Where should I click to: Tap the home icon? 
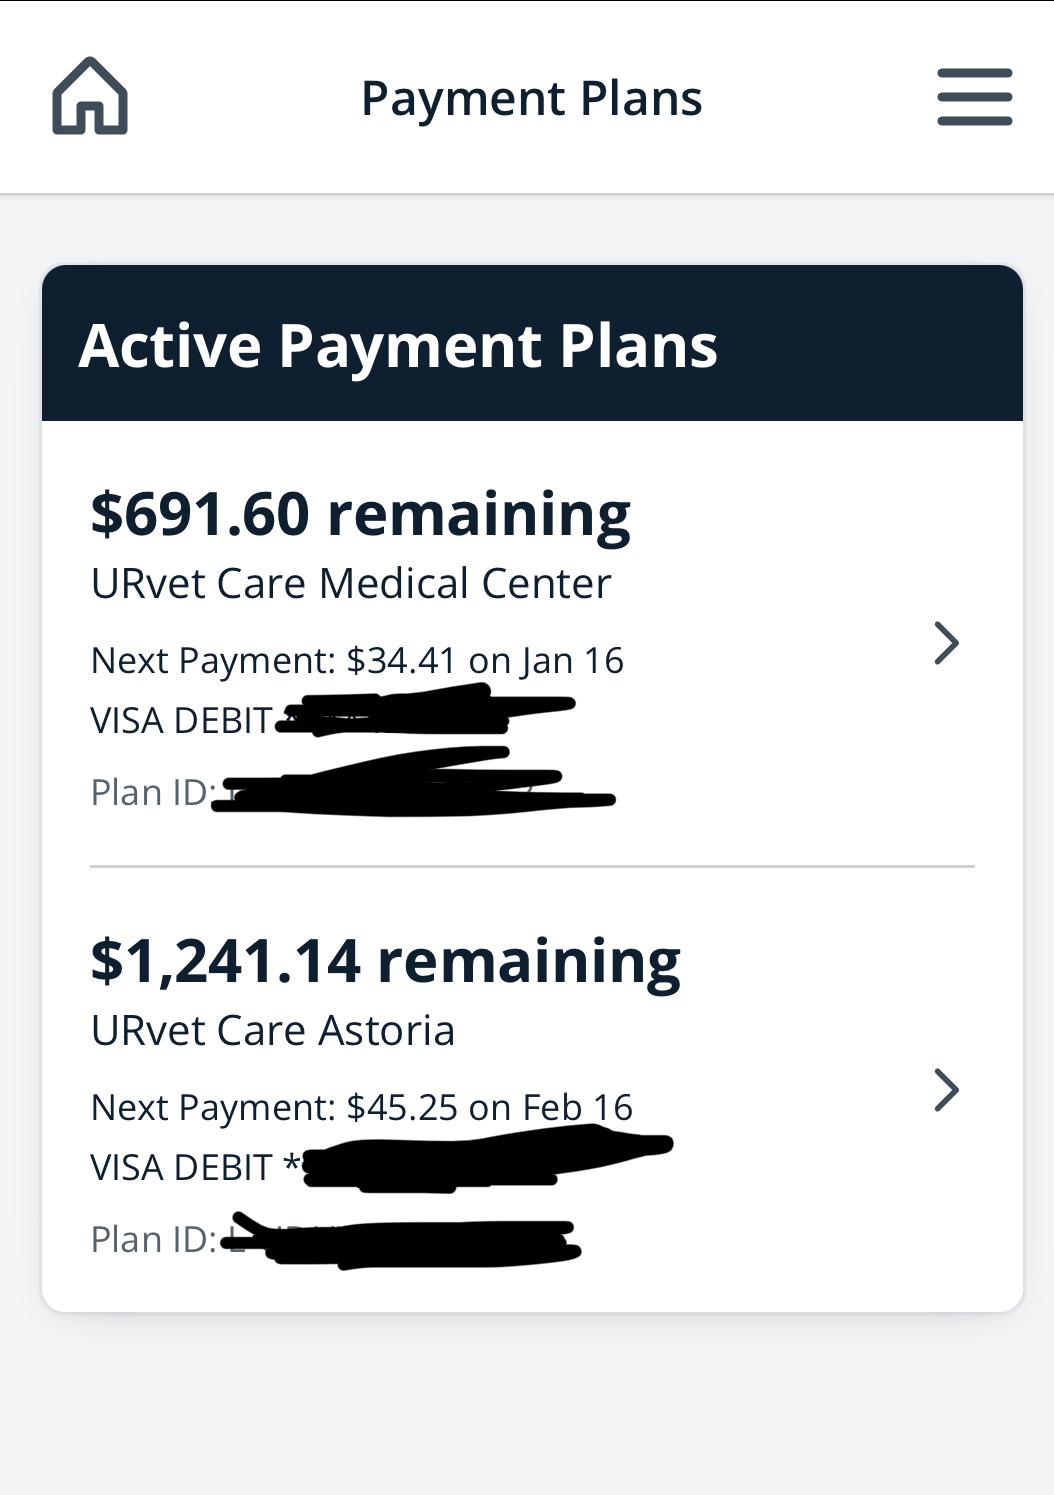pyautogui.click(x=90, y=96)
